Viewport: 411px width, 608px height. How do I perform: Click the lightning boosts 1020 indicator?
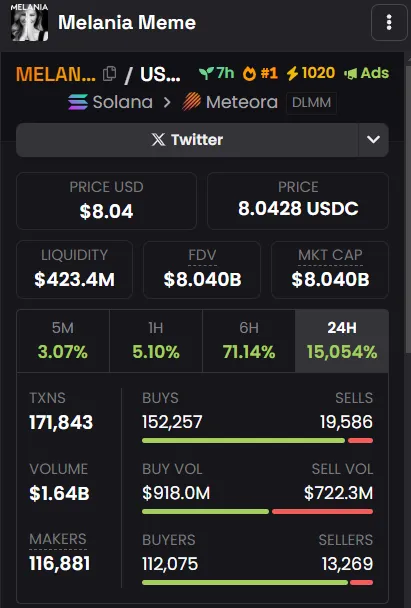pyautogui.click(x=310, y=73)
